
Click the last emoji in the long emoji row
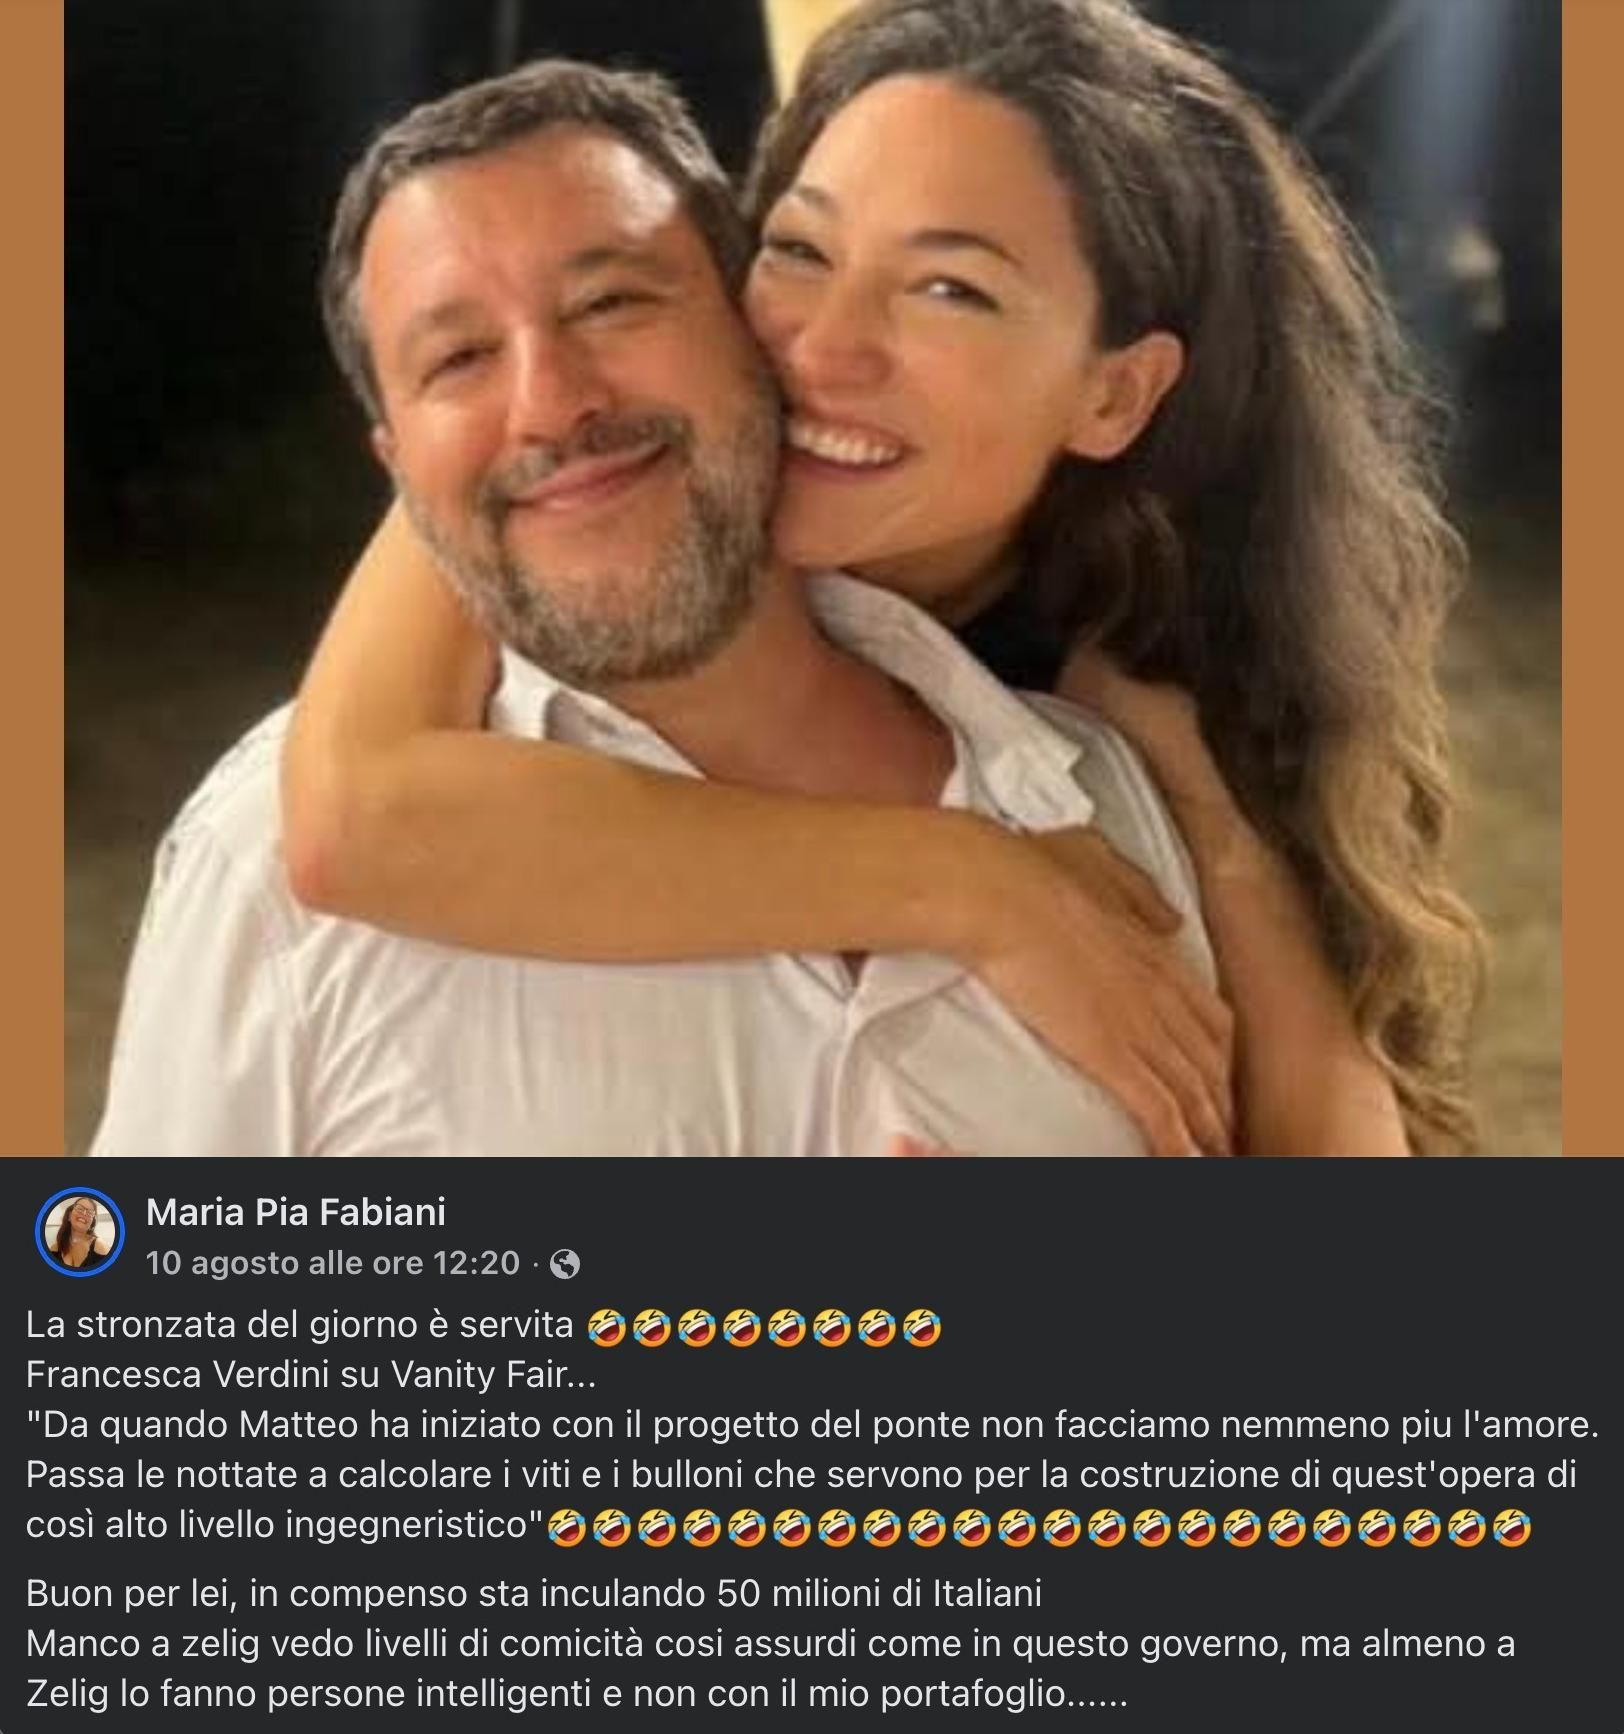pos(1512,1528)
